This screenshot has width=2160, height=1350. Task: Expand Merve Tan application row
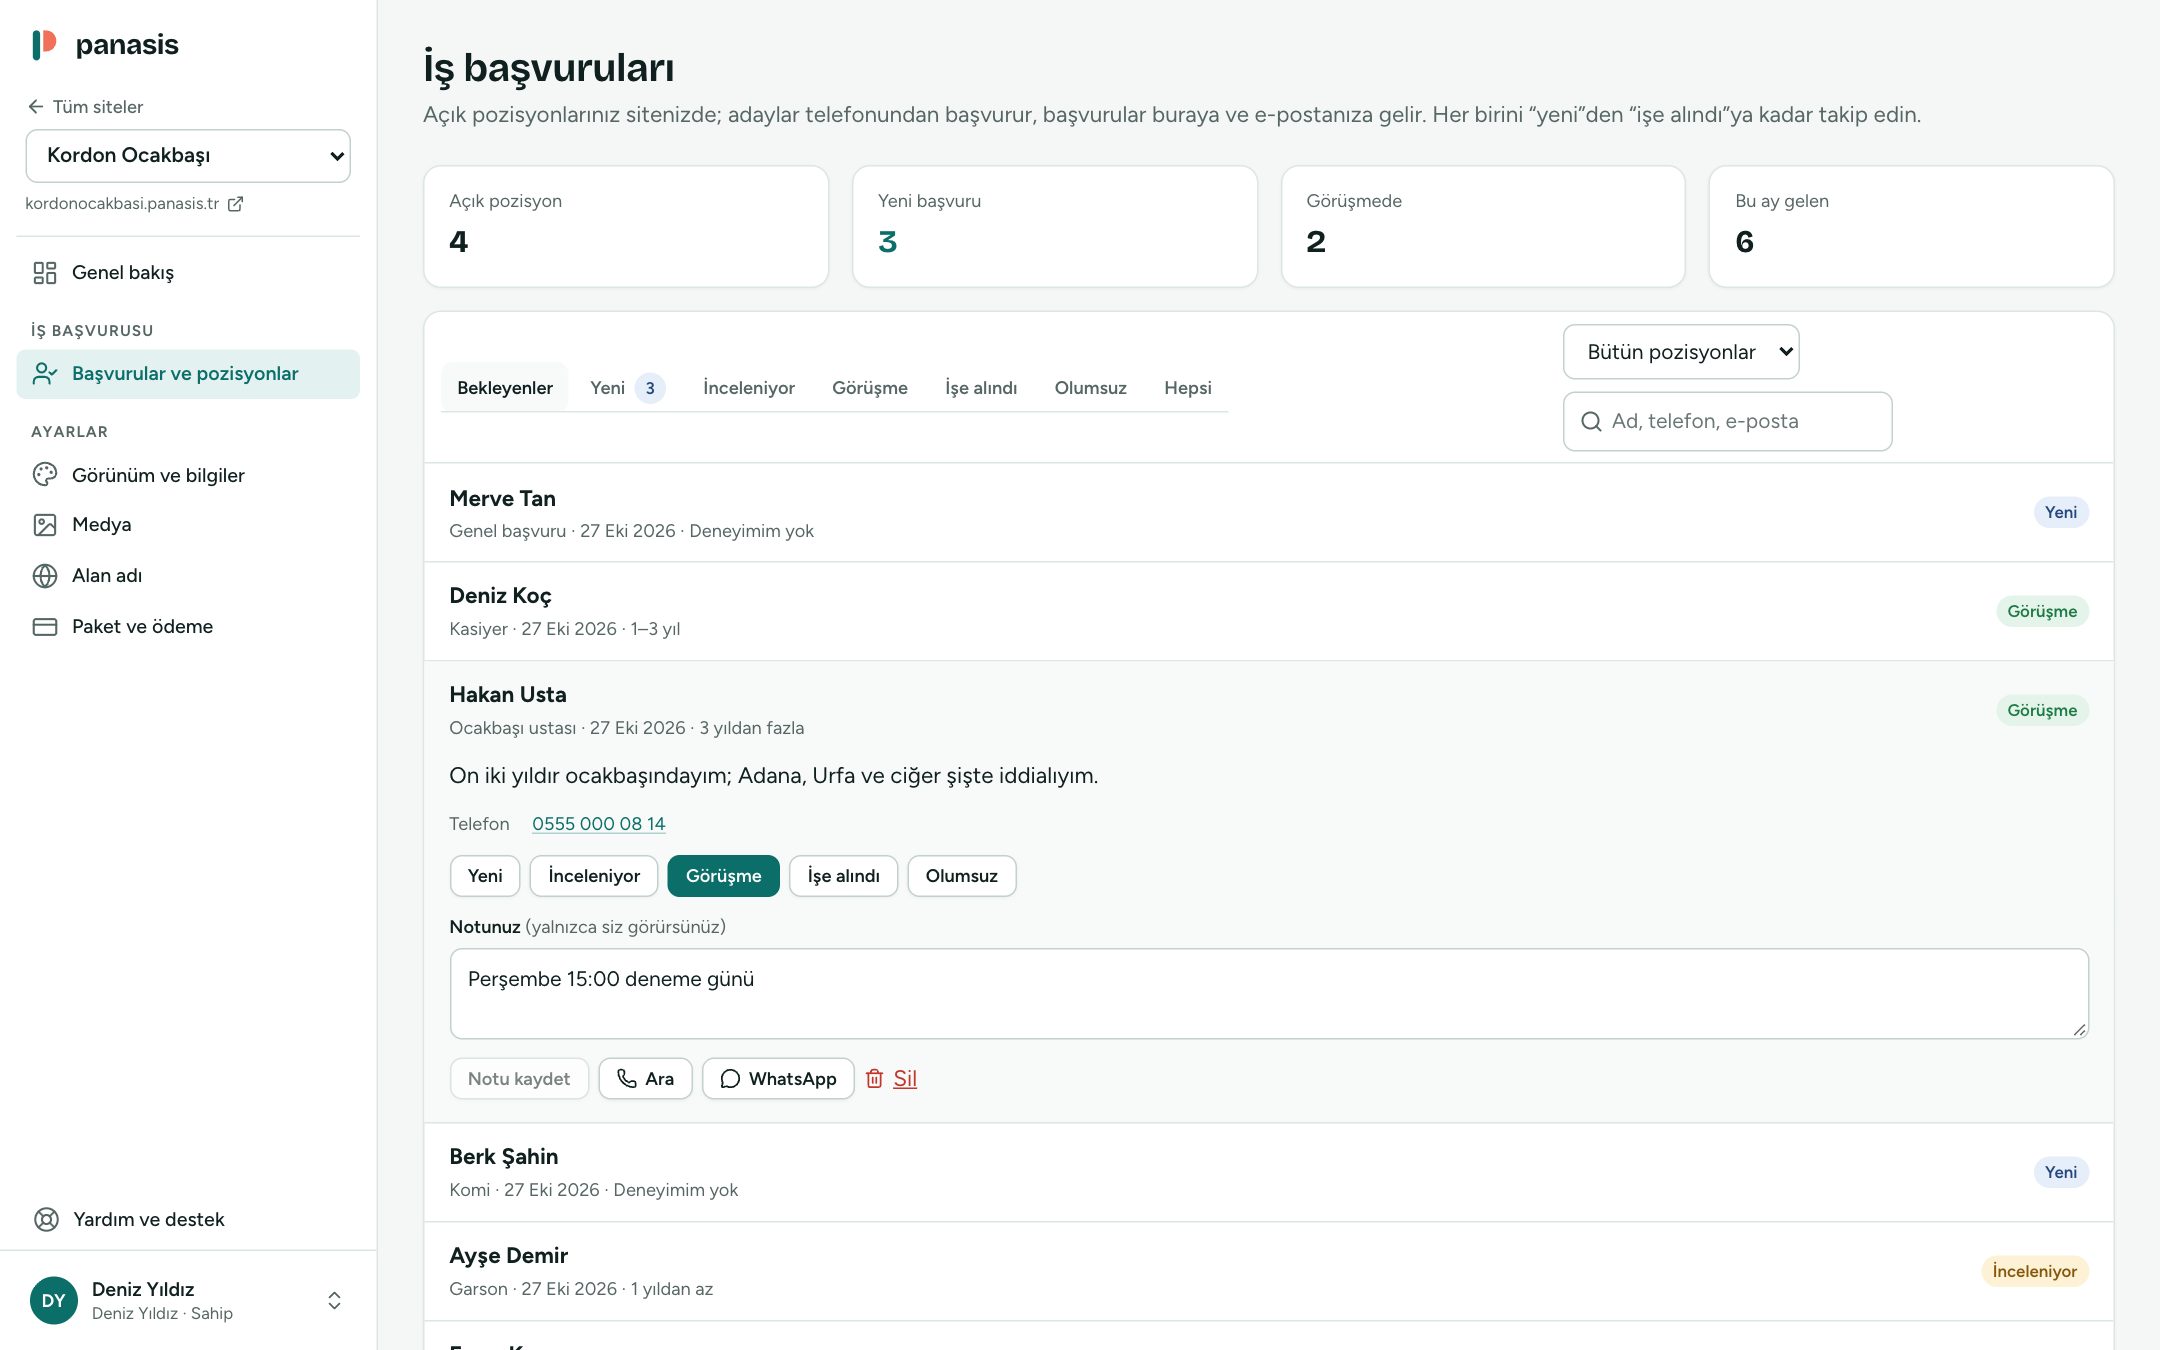tap(1268, 513)
